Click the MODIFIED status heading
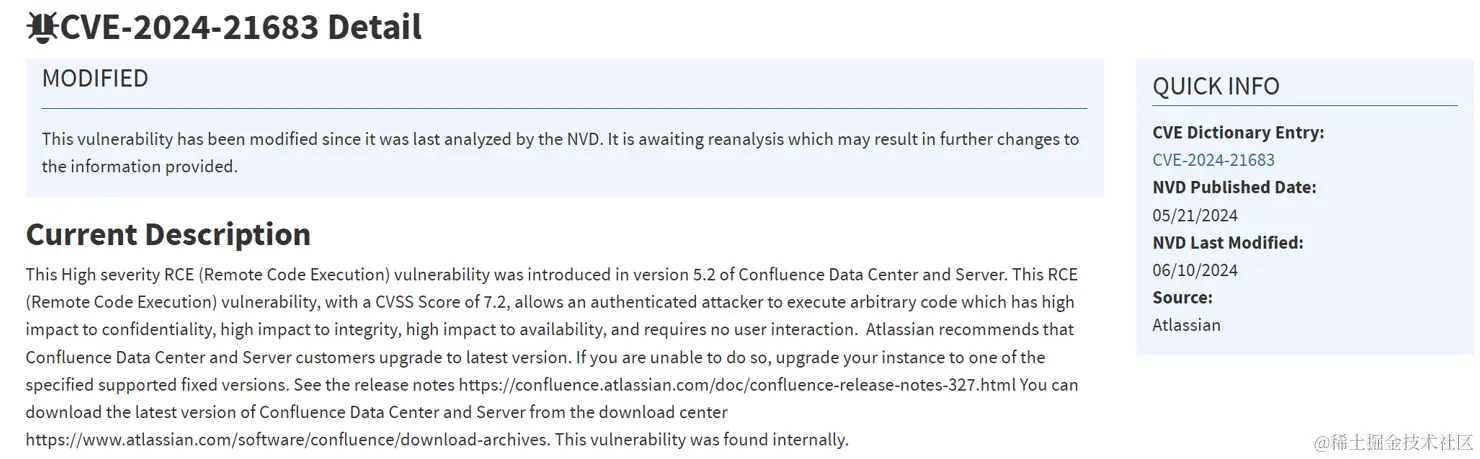This screenshot has height=459, width=1480. pos(95,78)
